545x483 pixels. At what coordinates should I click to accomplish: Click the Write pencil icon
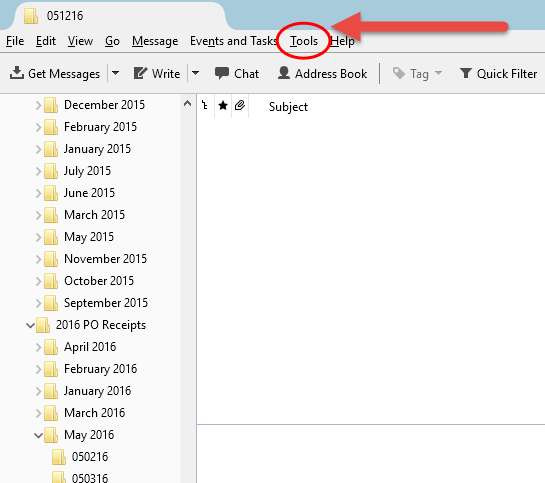(x=140, y=73)
